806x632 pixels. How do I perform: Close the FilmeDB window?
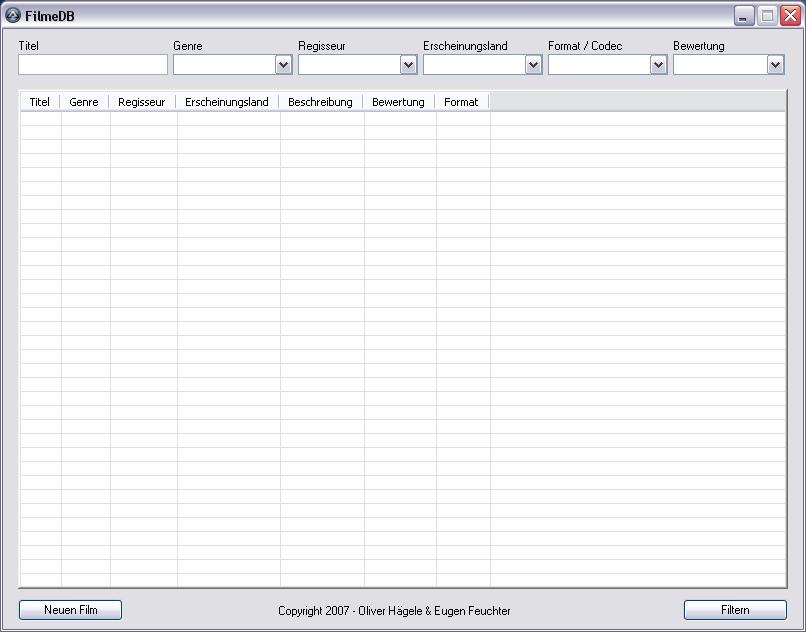click(790, 16)
